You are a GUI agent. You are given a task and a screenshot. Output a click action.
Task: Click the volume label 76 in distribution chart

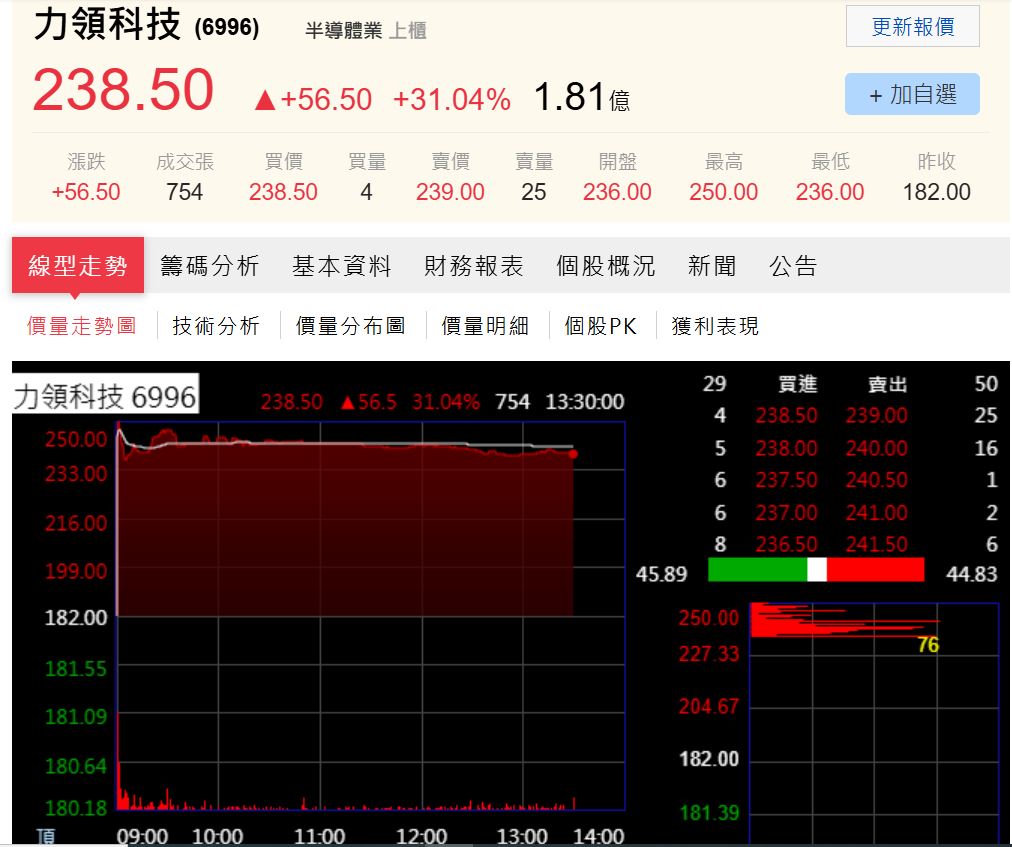(x=928, y=644)
